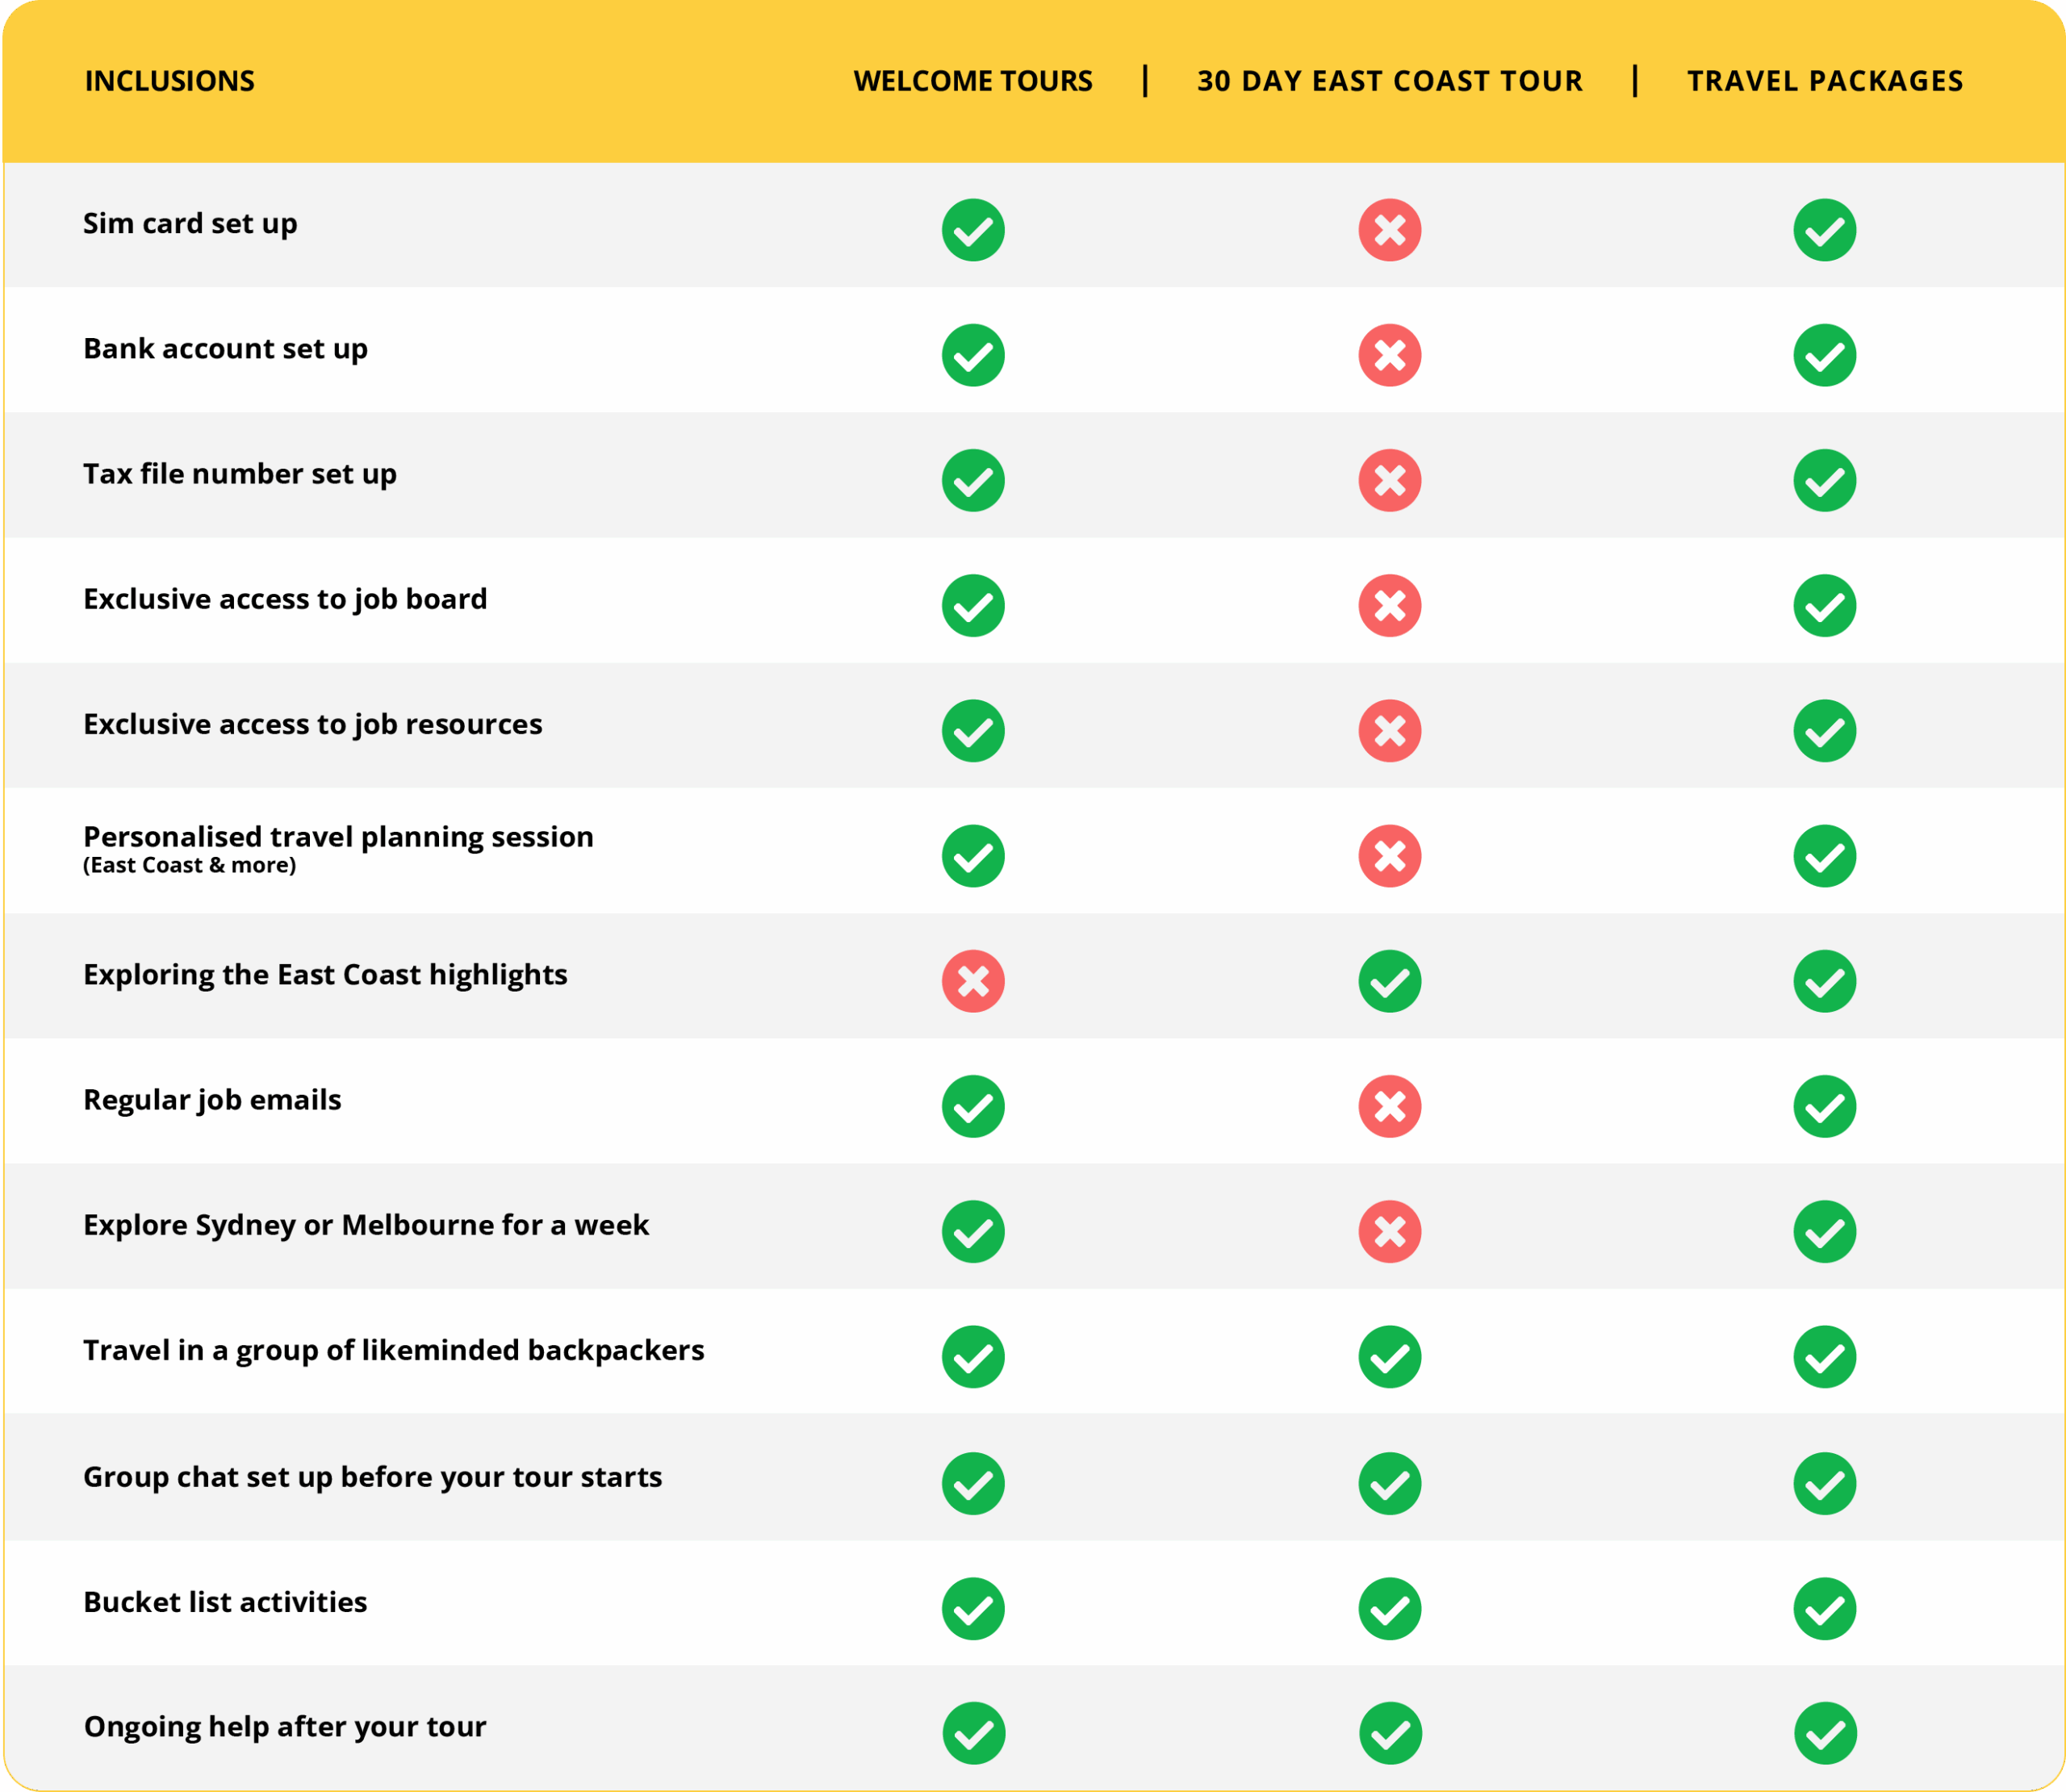
Task: Click red X for Exclusive job resources row
Action: [1389, 731]
